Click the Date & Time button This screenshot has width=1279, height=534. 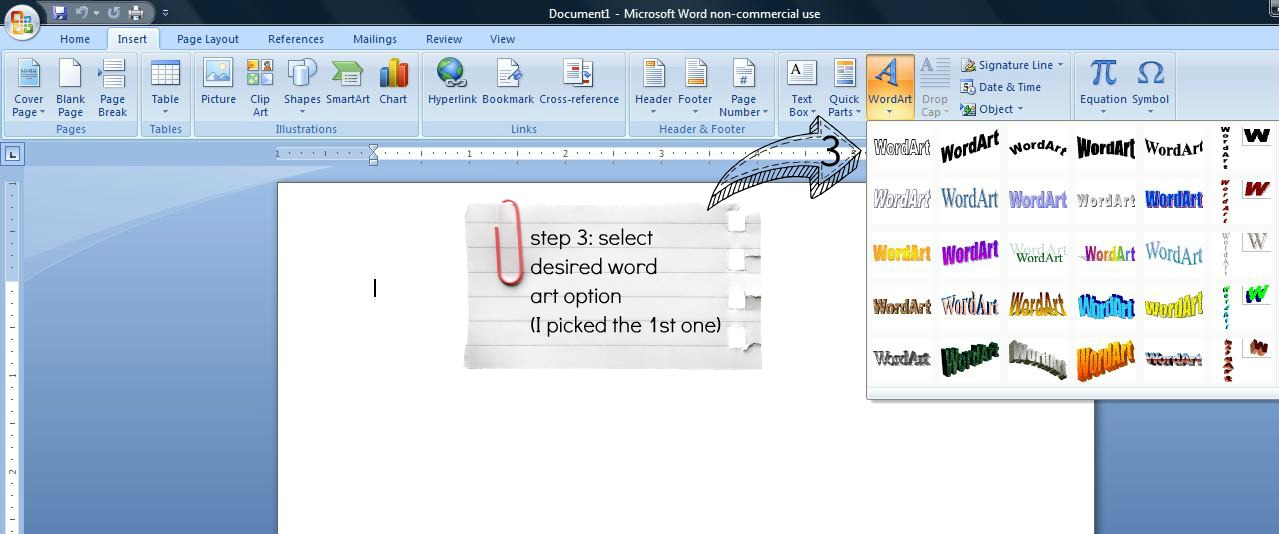click(x=1001, y=87)
